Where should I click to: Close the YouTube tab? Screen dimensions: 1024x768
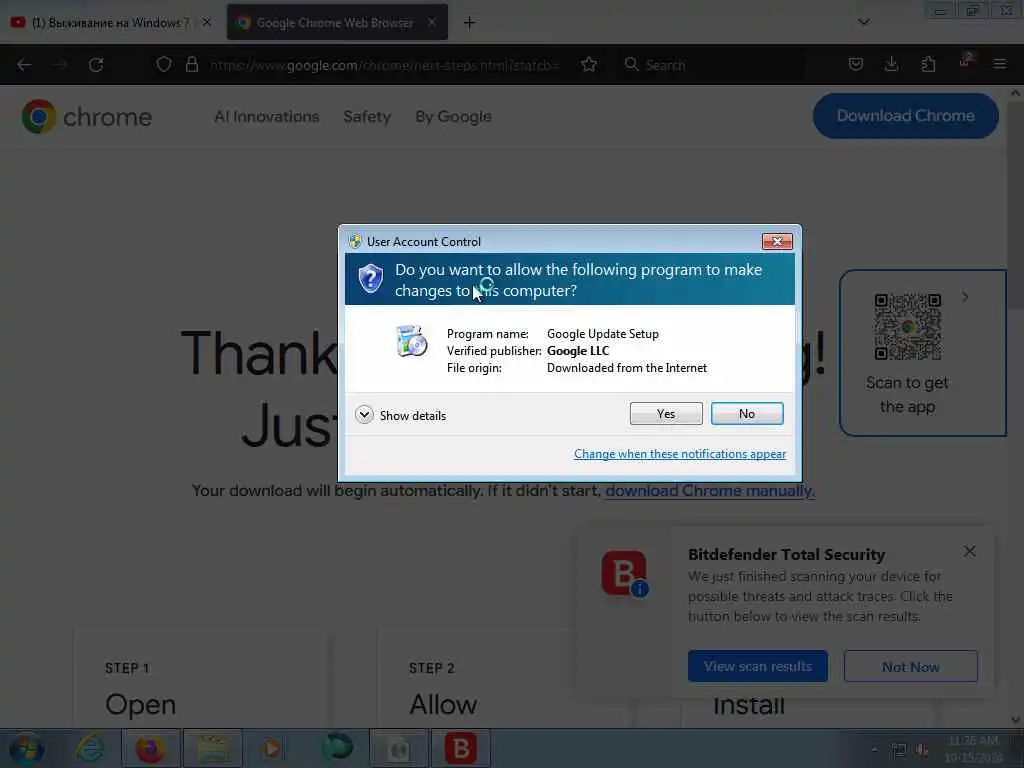(206, 22)
